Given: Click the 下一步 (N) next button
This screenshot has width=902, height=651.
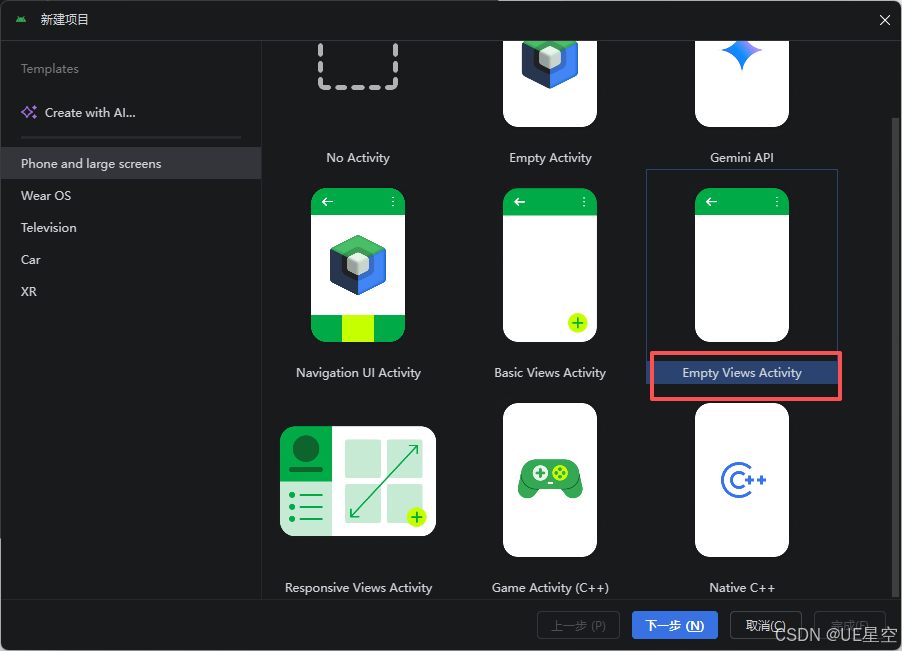Looking at the screenshot, I should 675,625.
